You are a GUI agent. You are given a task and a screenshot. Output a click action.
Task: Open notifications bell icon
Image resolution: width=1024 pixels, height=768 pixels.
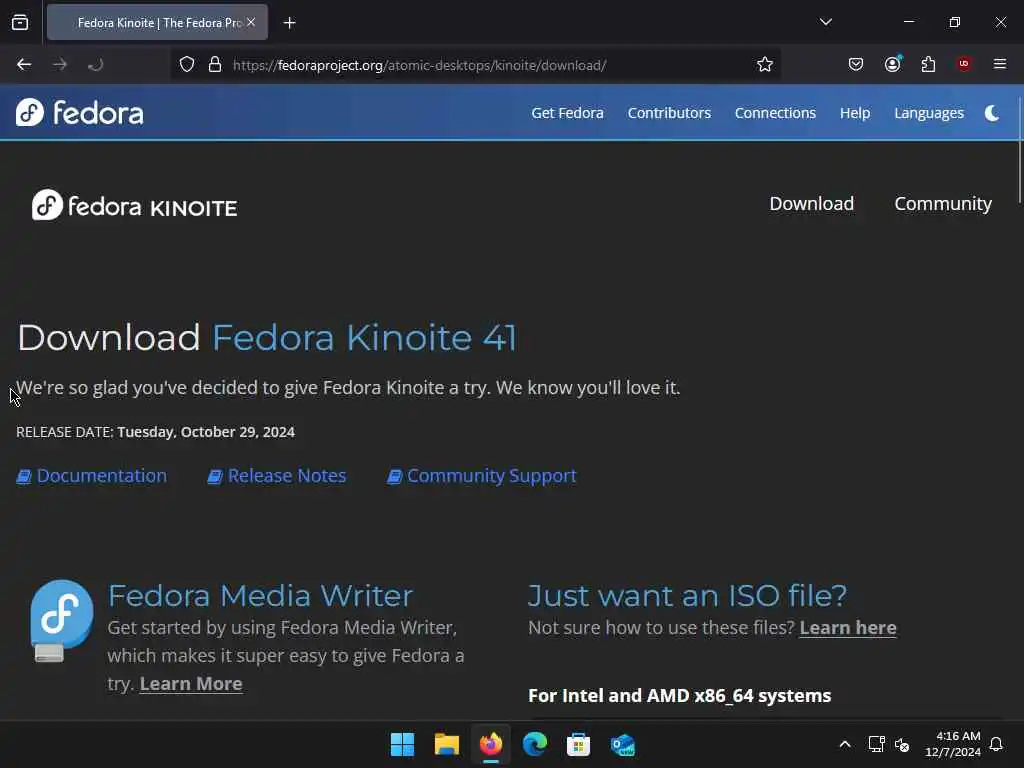click(x=996, y=744)
